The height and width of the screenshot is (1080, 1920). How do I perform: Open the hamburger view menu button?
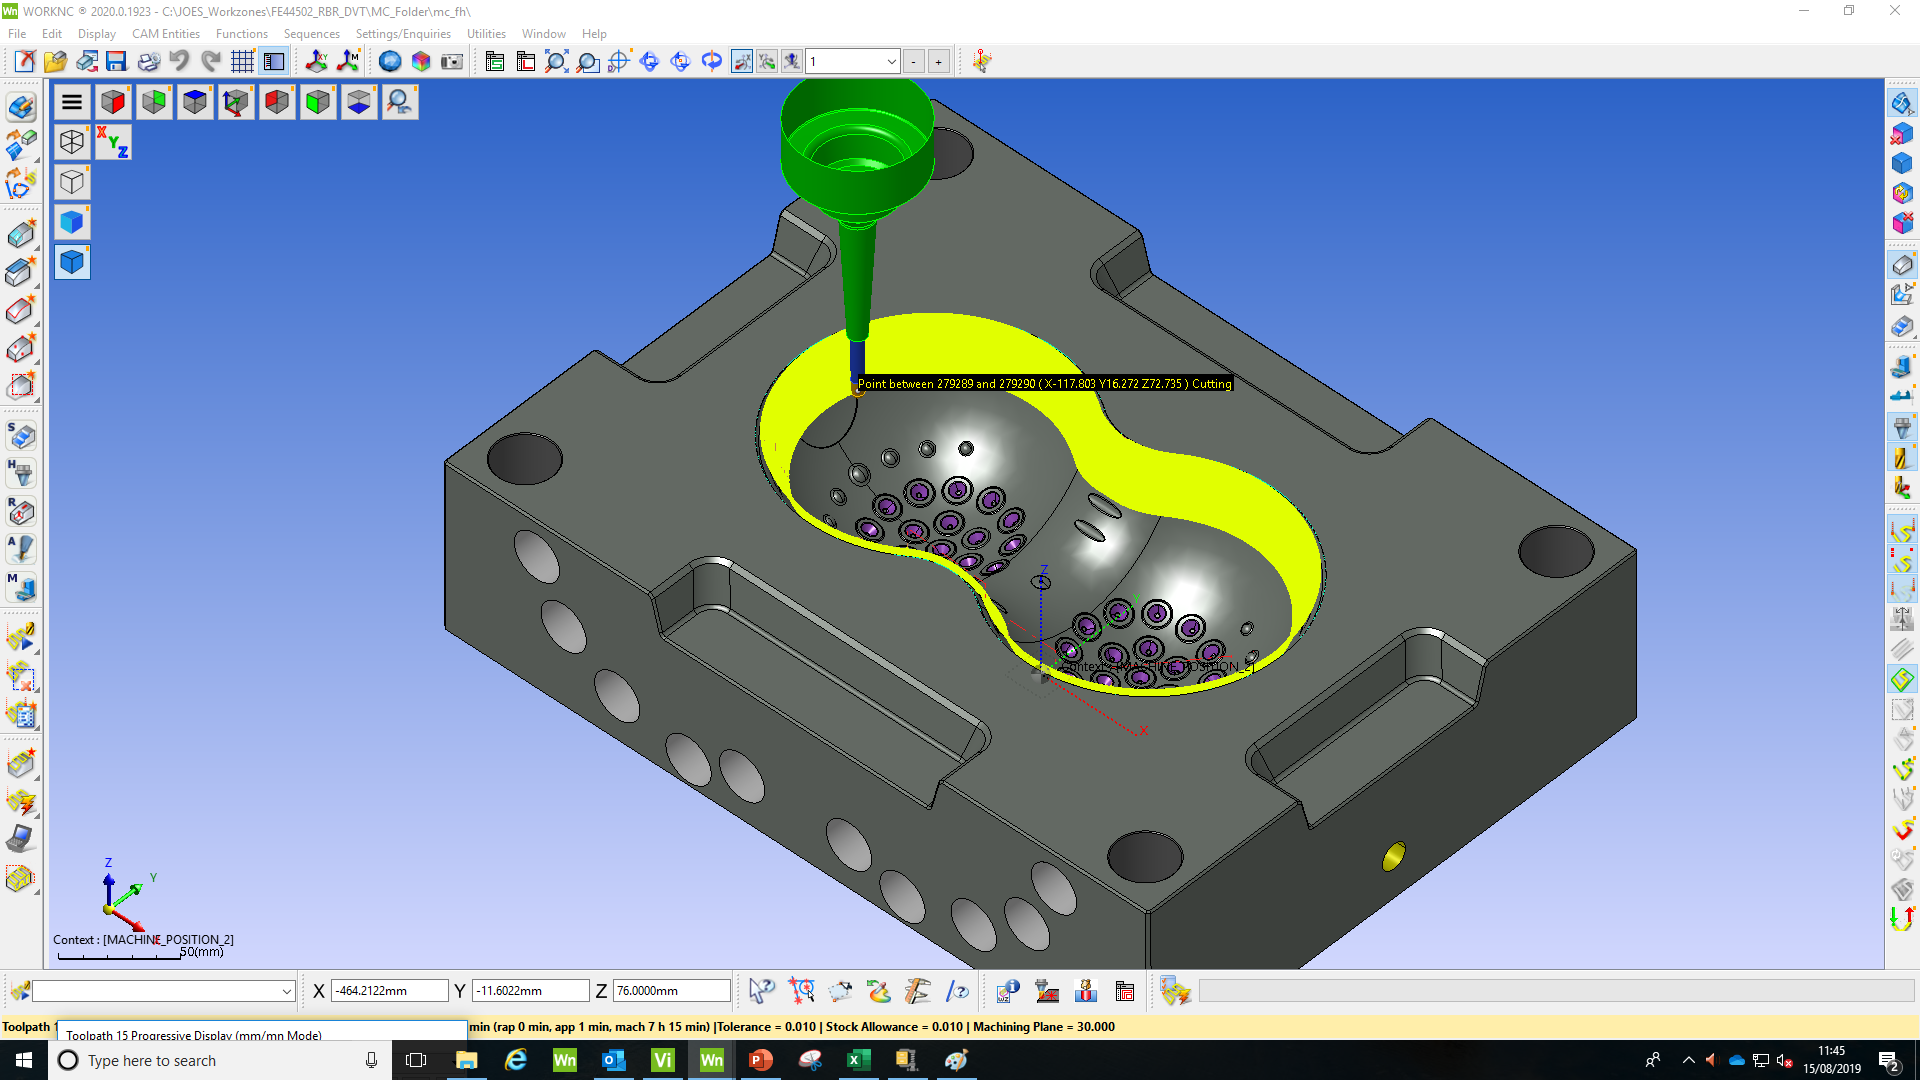point(72,102)
